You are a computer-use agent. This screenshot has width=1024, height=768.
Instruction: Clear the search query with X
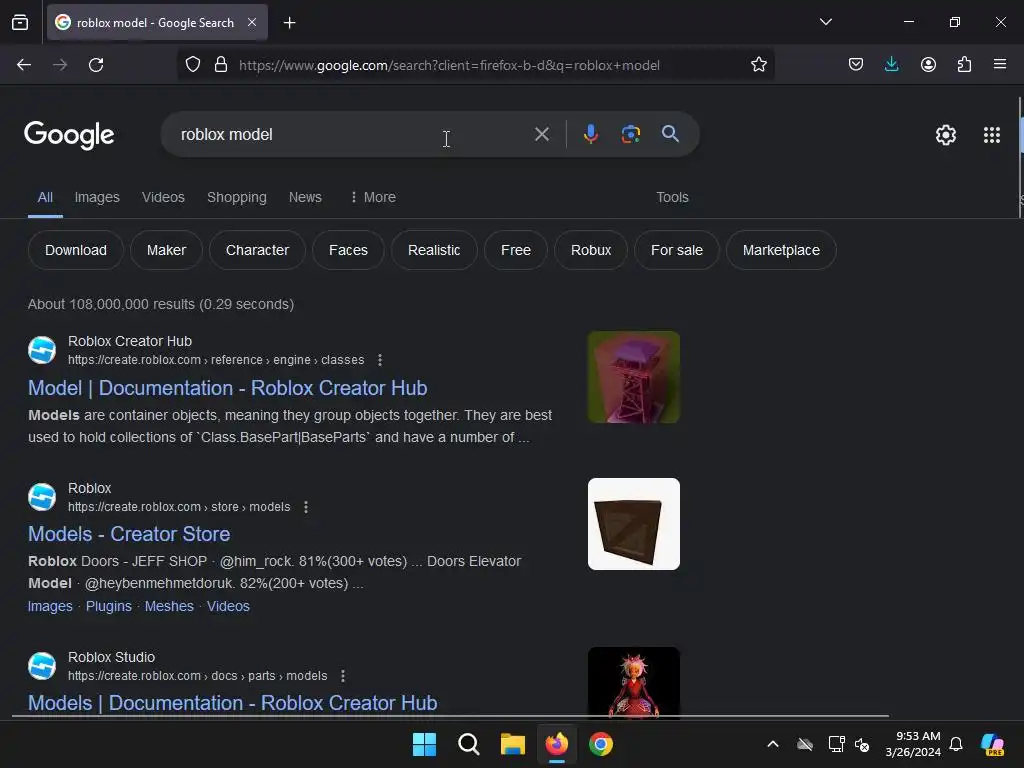(x=541, y=135)
